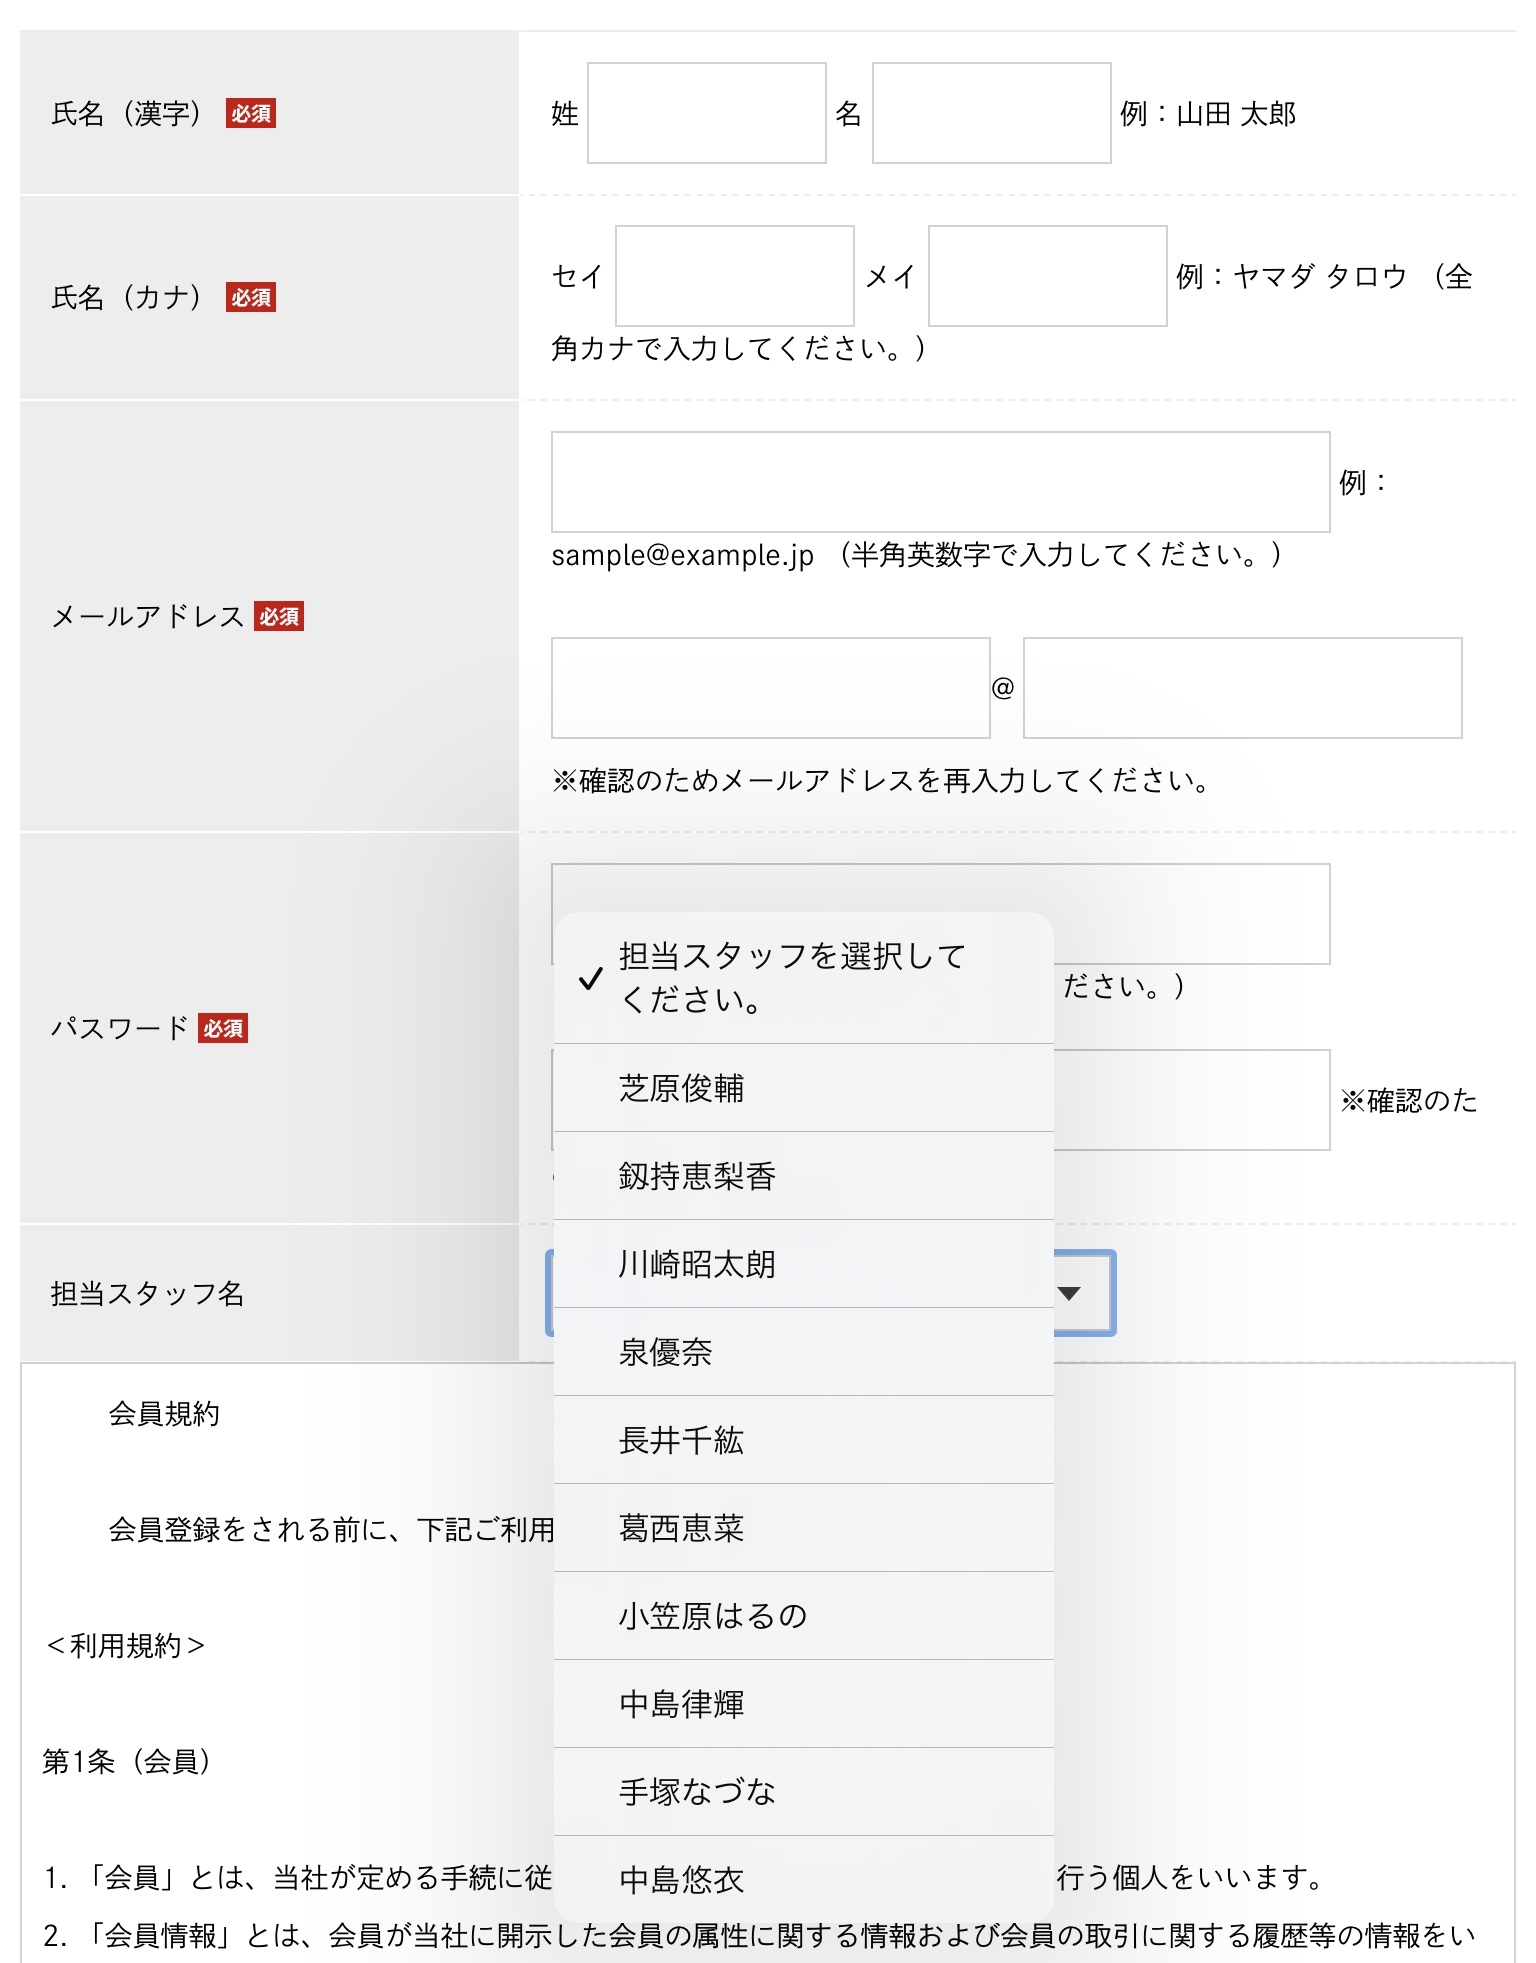Viewport: 1536px width, 1963px height.
Task: Choose 手塚なづな from the list
Action: [804, 1792]
